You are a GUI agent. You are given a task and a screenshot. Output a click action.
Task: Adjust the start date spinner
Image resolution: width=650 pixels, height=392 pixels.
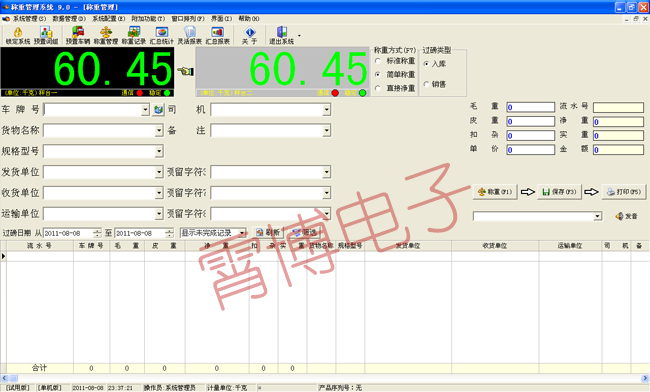tap(97, 233)
